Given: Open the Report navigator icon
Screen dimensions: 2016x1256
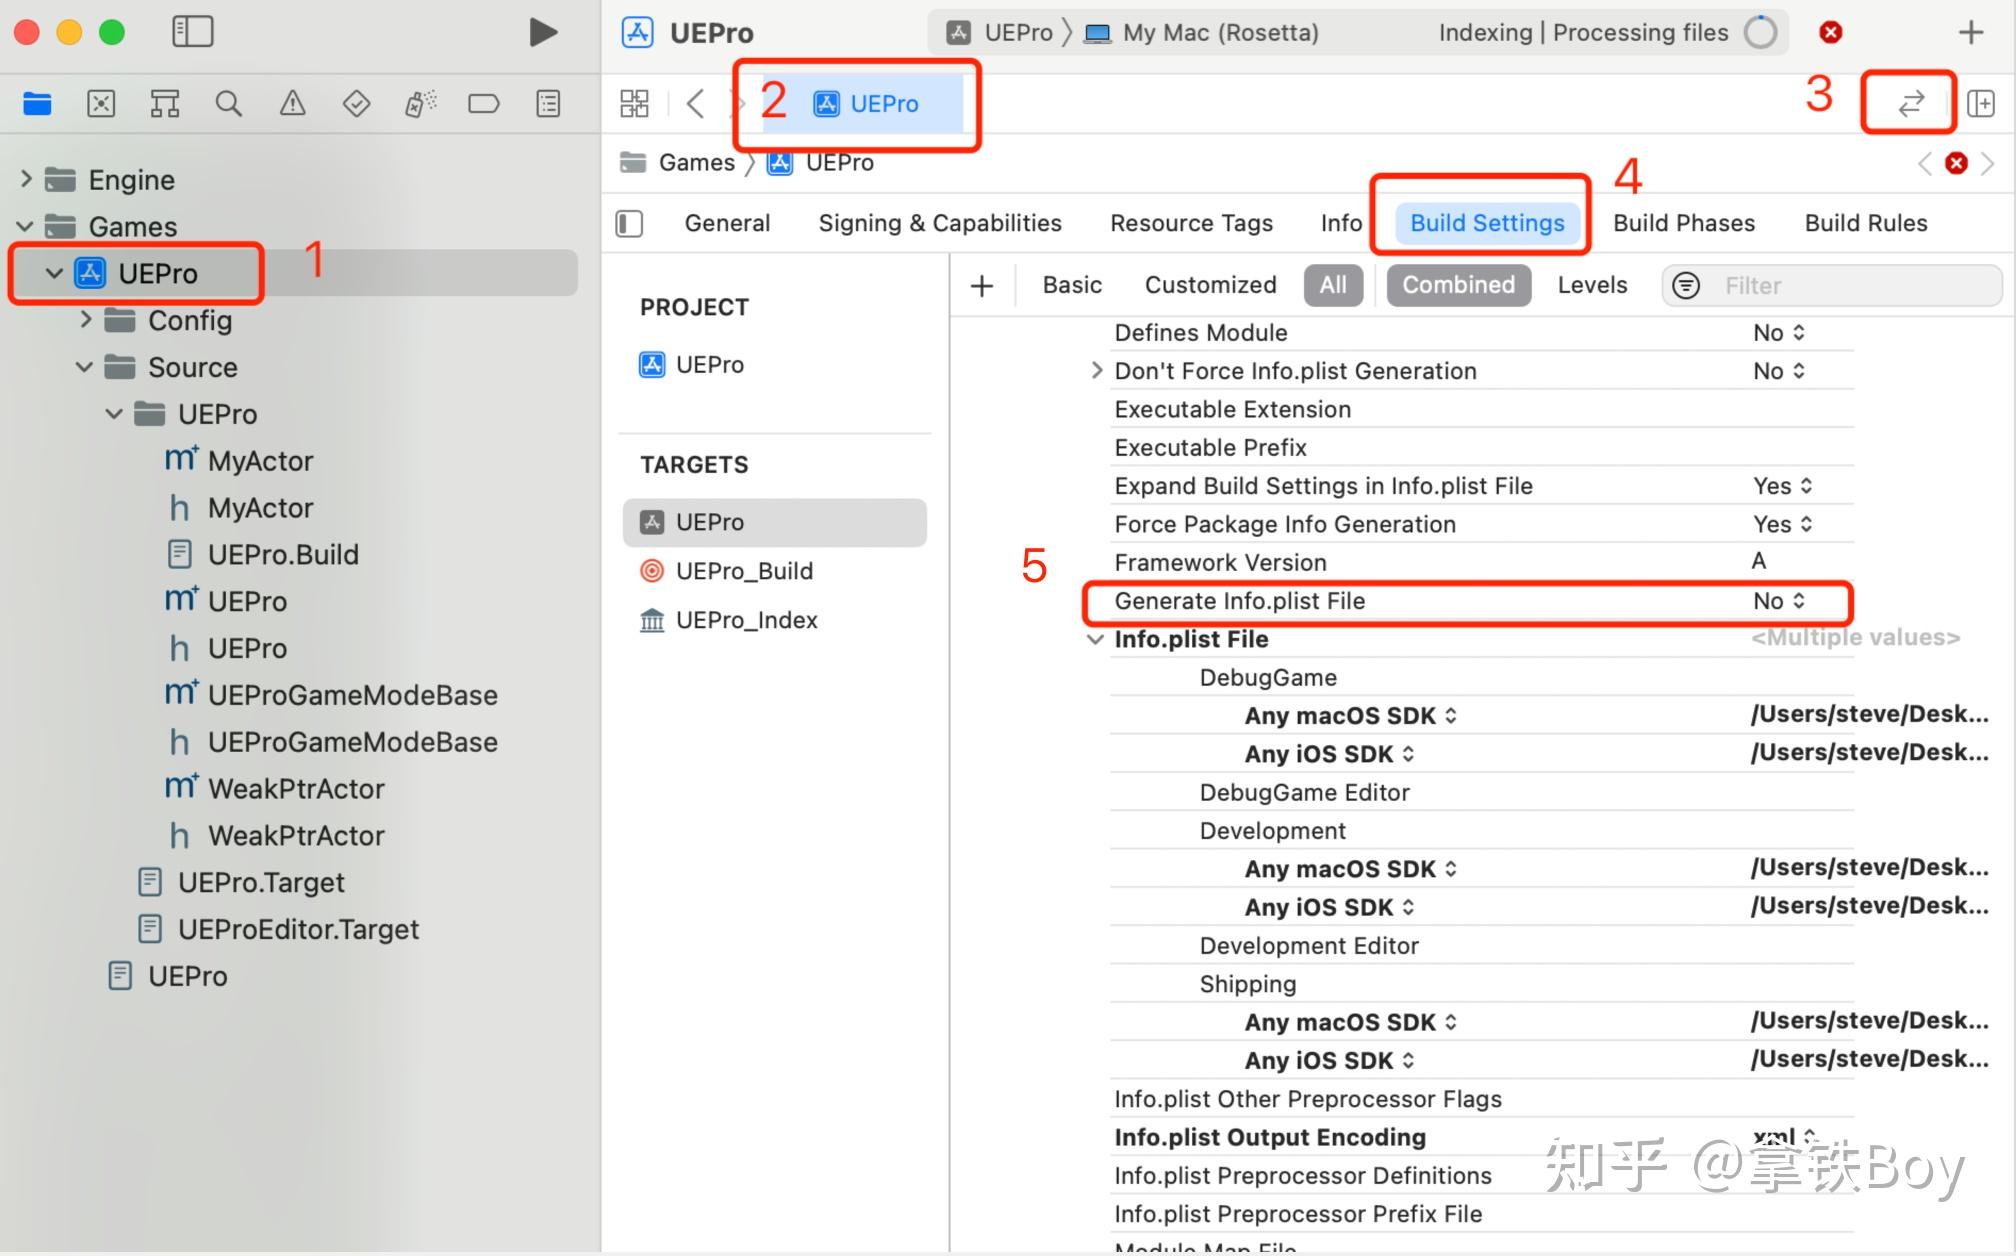Looking at the screenshot, I should pyautogui.click(x=548, y=103).
